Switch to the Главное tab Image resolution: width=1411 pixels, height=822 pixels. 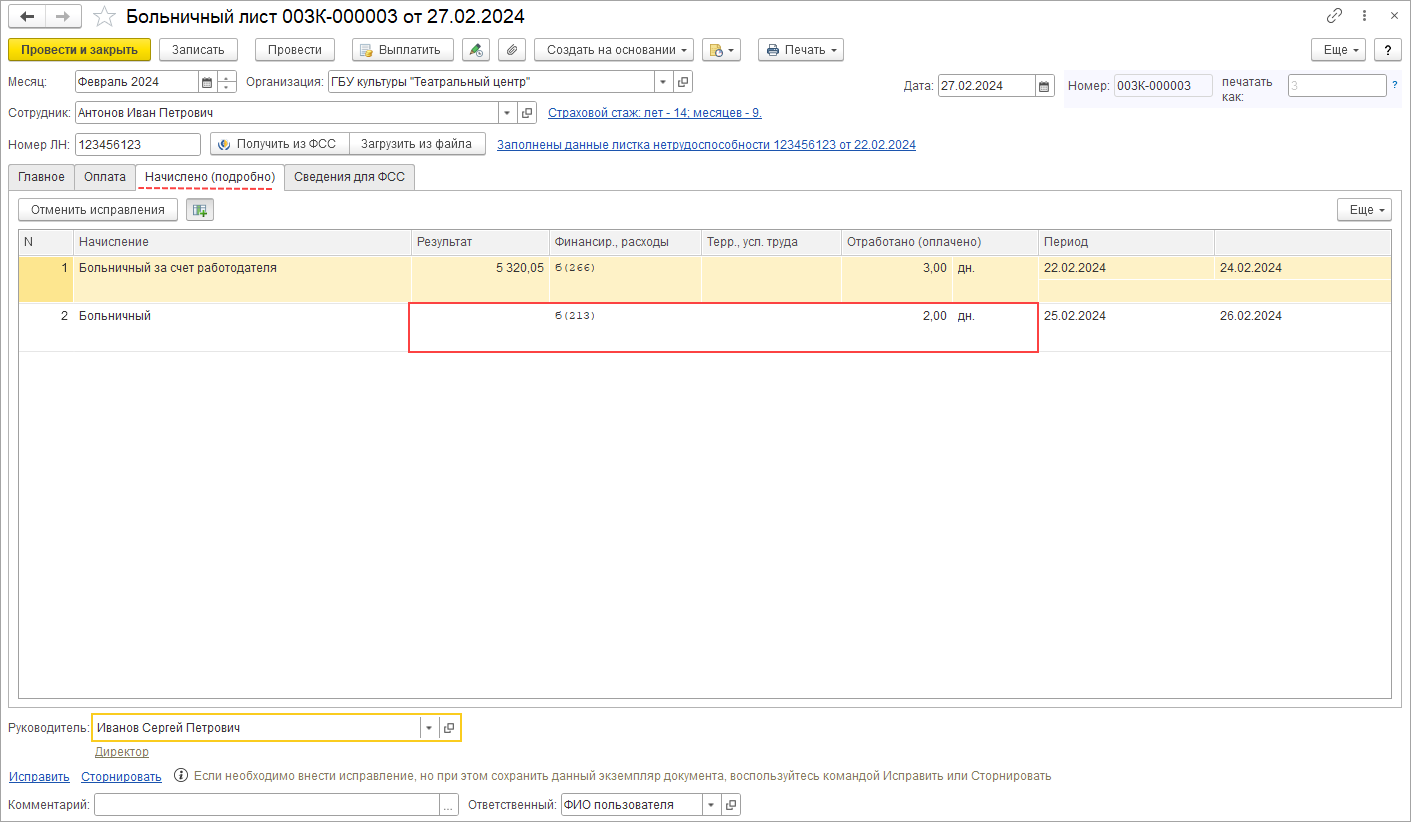tap(41, 177)
